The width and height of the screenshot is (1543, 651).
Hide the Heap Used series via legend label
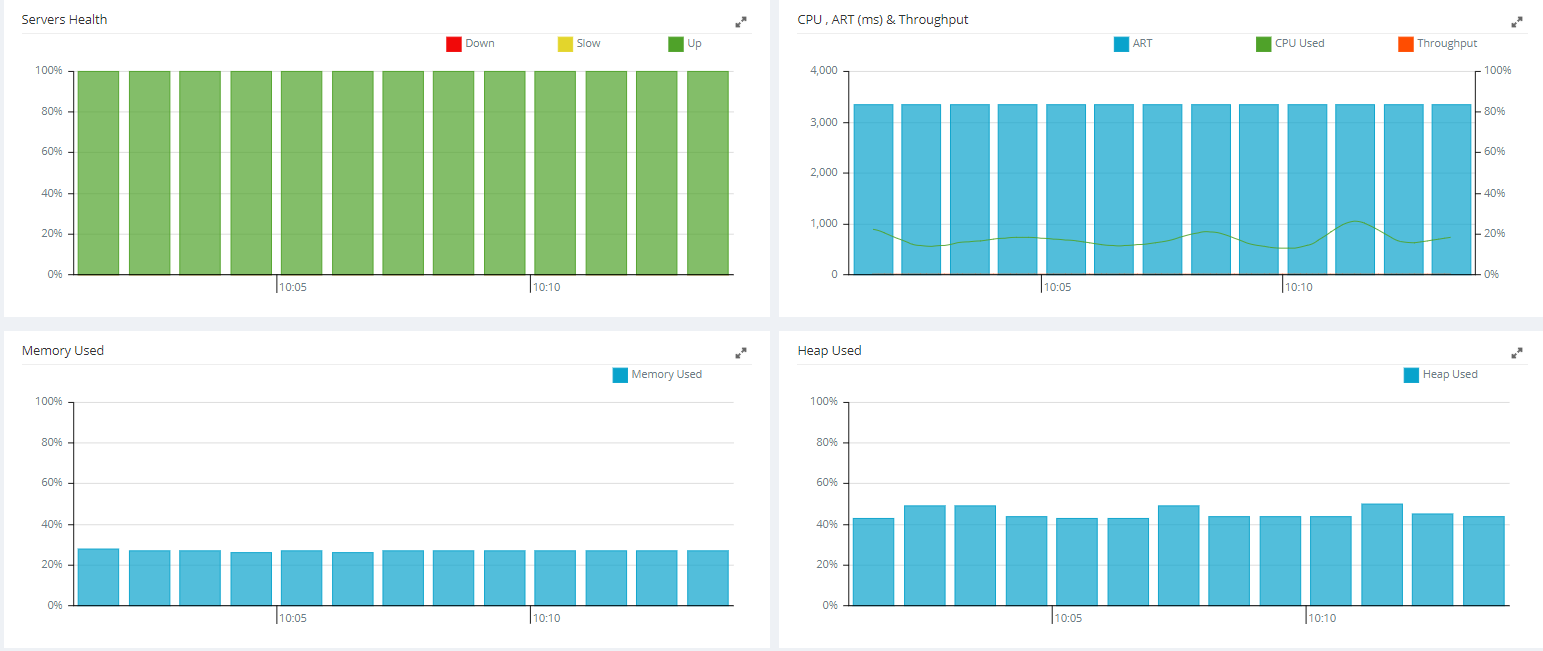coord(1450,375)
